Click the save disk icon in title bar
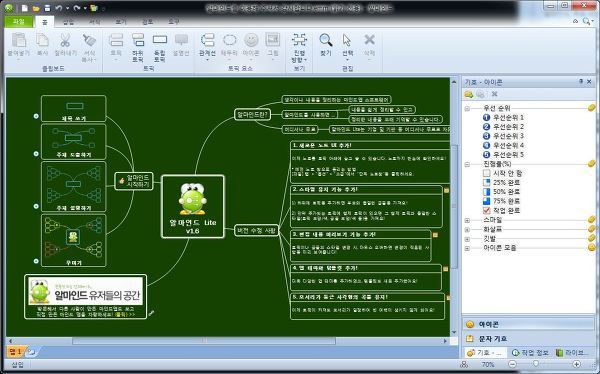 (47, 8)
